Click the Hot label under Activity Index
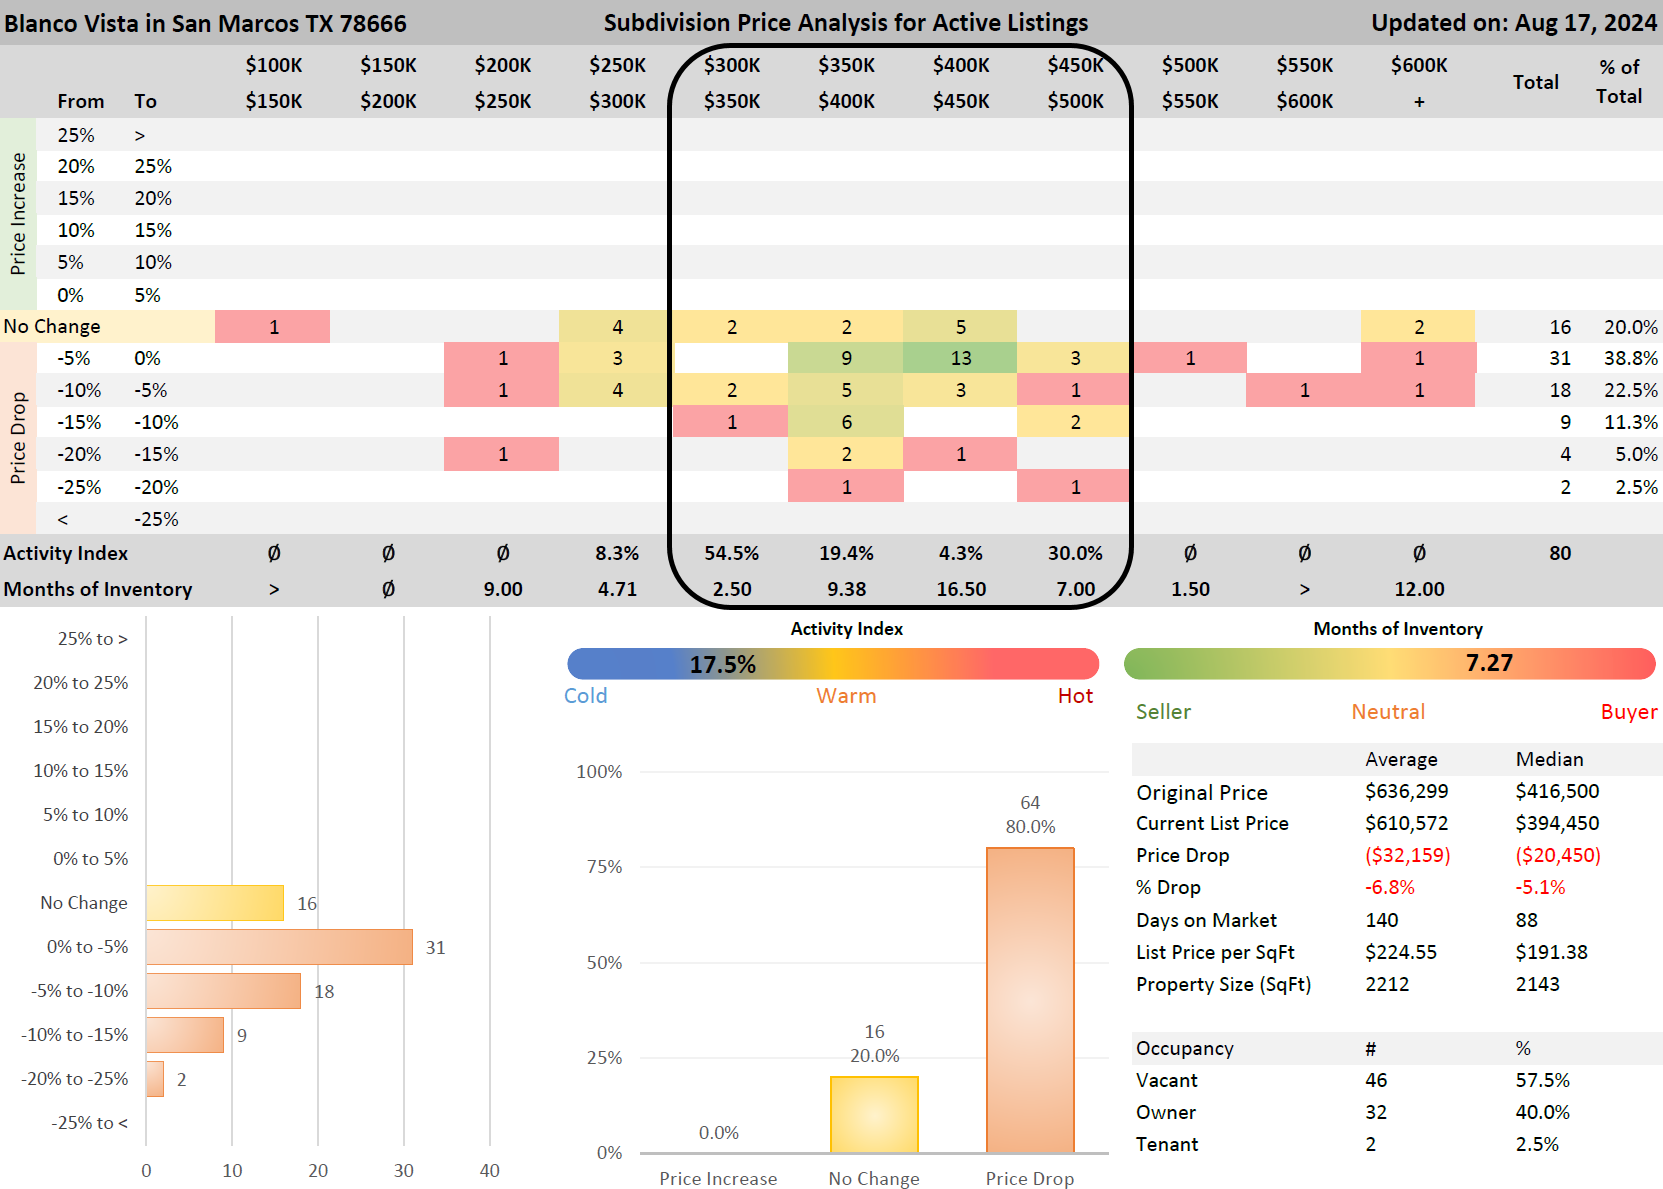The height and width of the screenshot is (1189, 1663). tap(1075, 696)
